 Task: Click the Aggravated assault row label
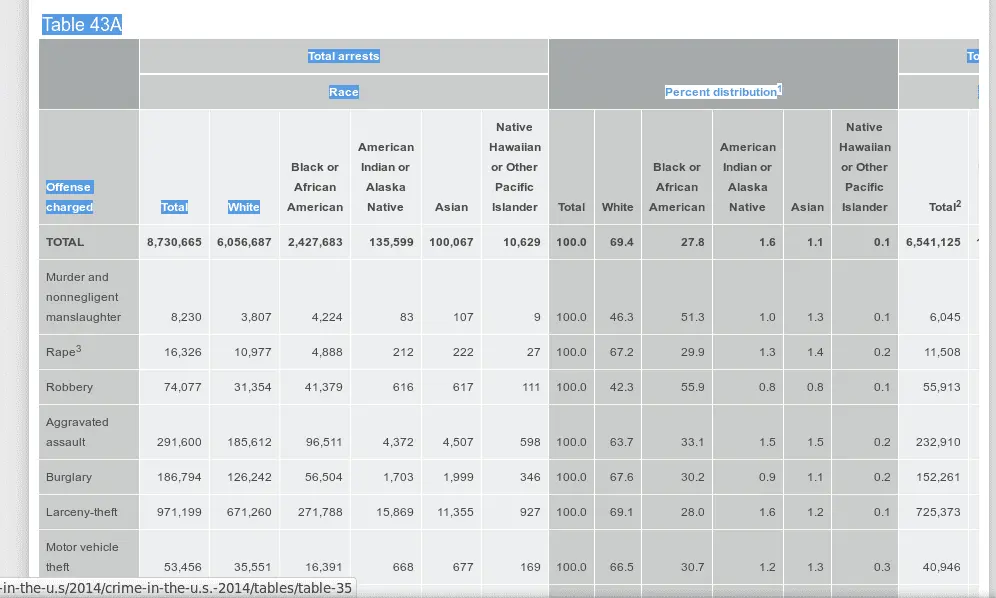coord(77,432)
